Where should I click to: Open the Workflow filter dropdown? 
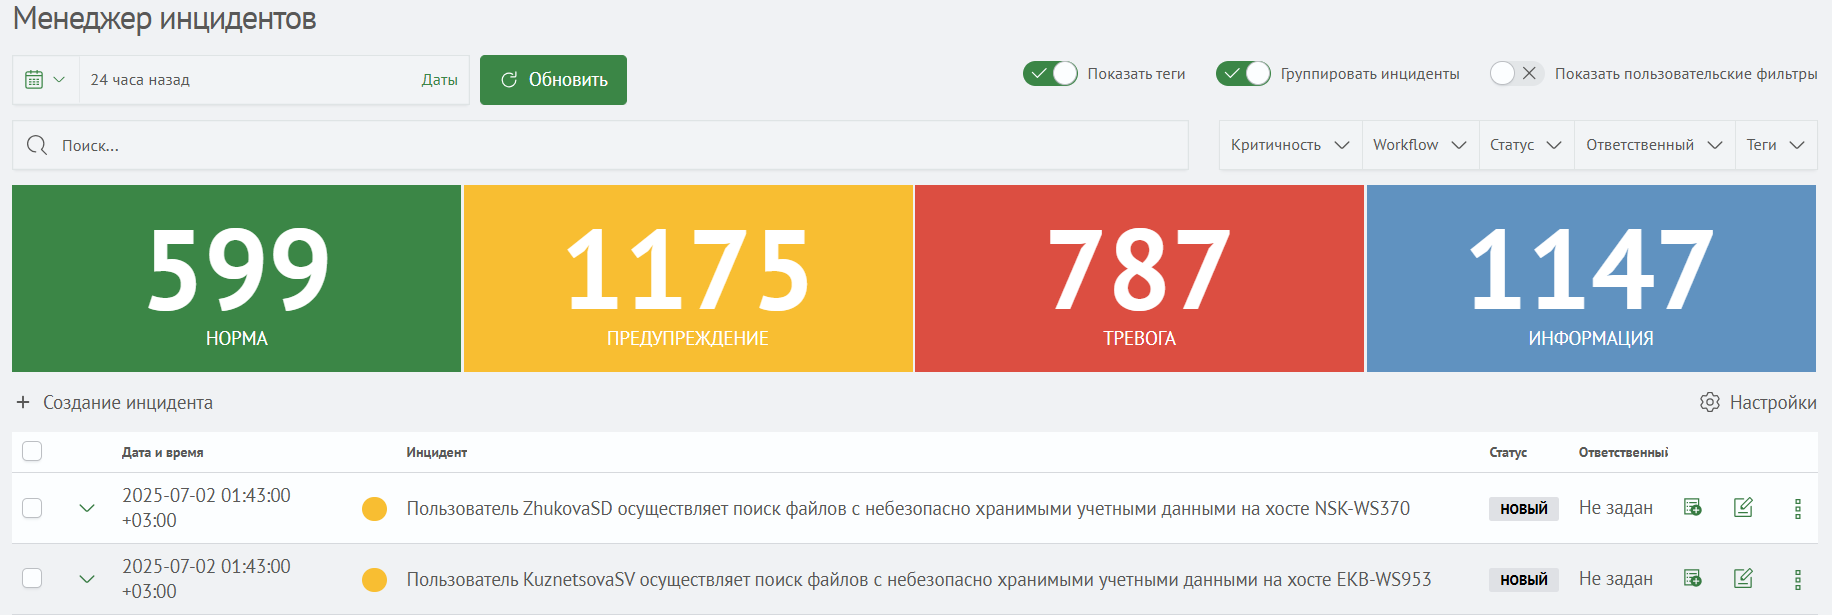pos(1420,145)
